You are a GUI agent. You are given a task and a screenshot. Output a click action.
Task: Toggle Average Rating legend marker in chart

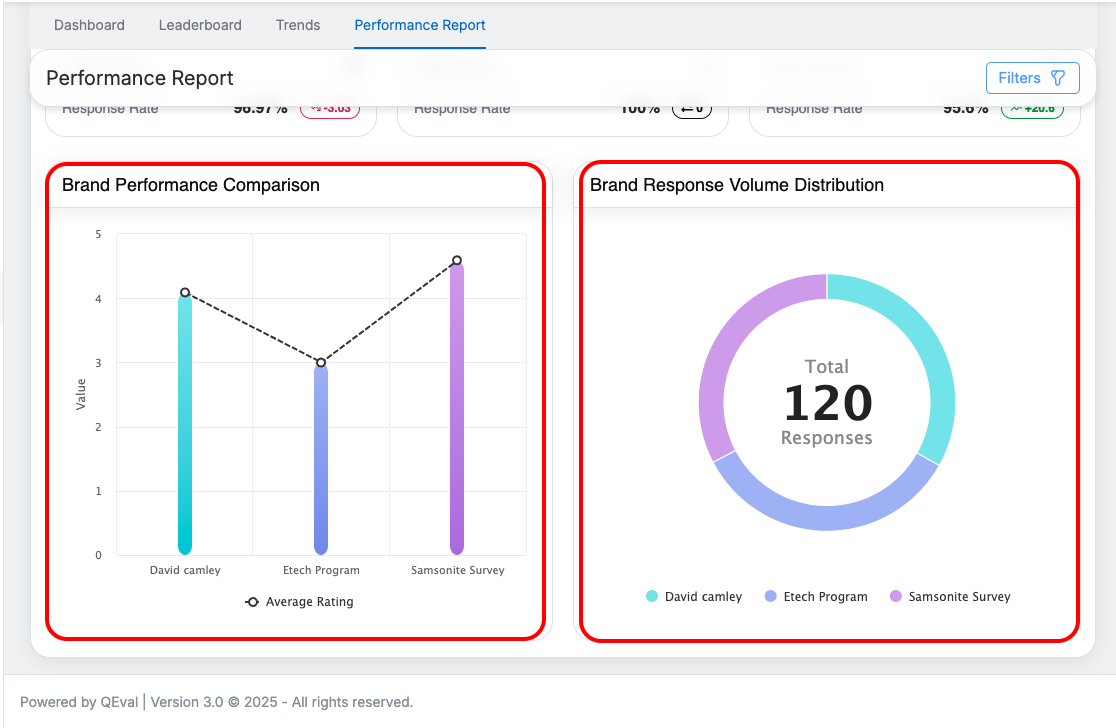(x=253, y=602)
